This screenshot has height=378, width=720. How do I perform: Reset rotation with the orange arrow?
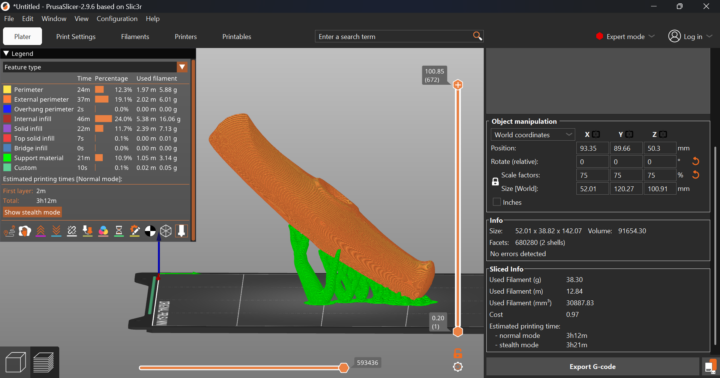pos(695,161)
